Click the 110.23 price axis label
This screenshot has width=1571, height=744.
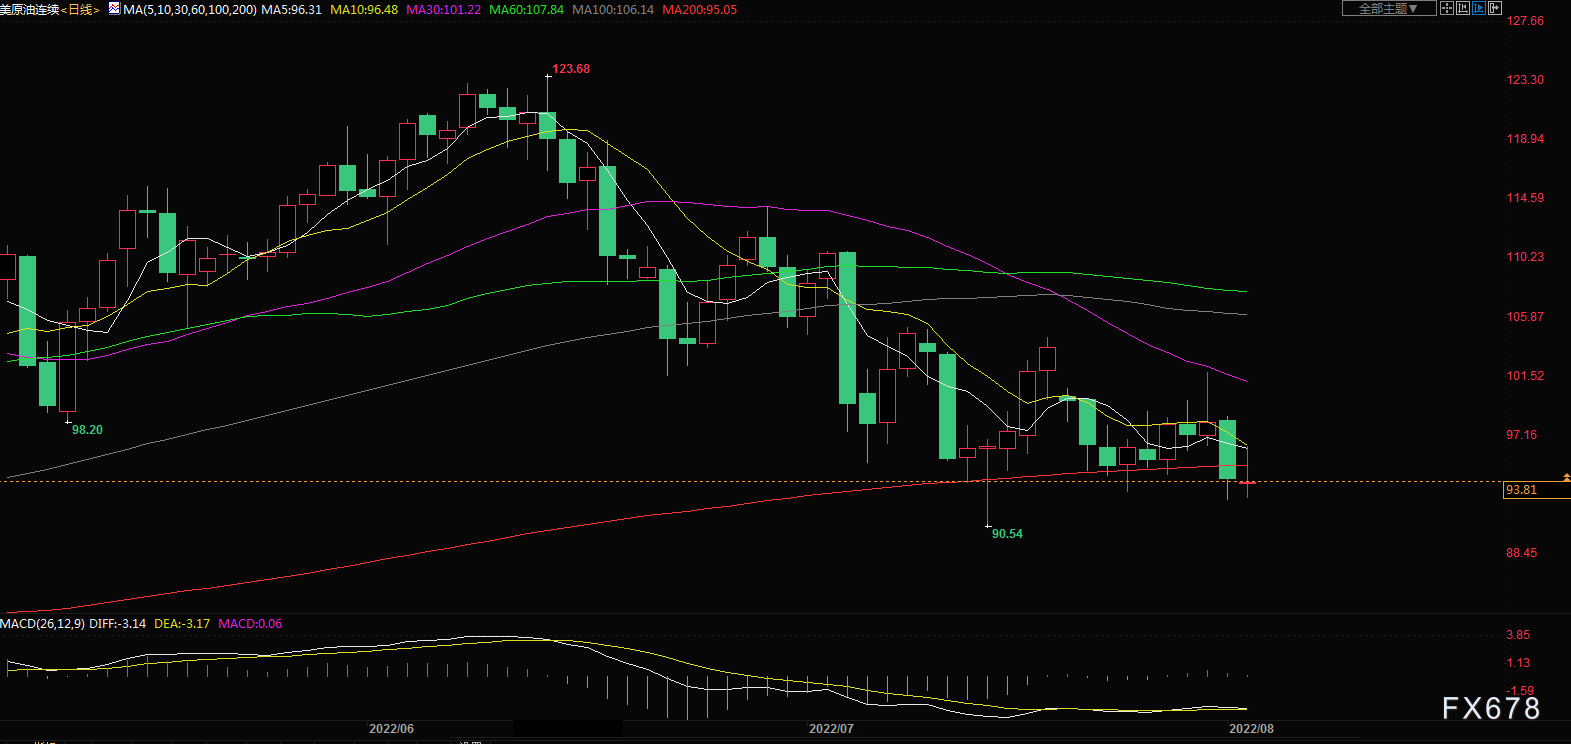point(1525,257)
